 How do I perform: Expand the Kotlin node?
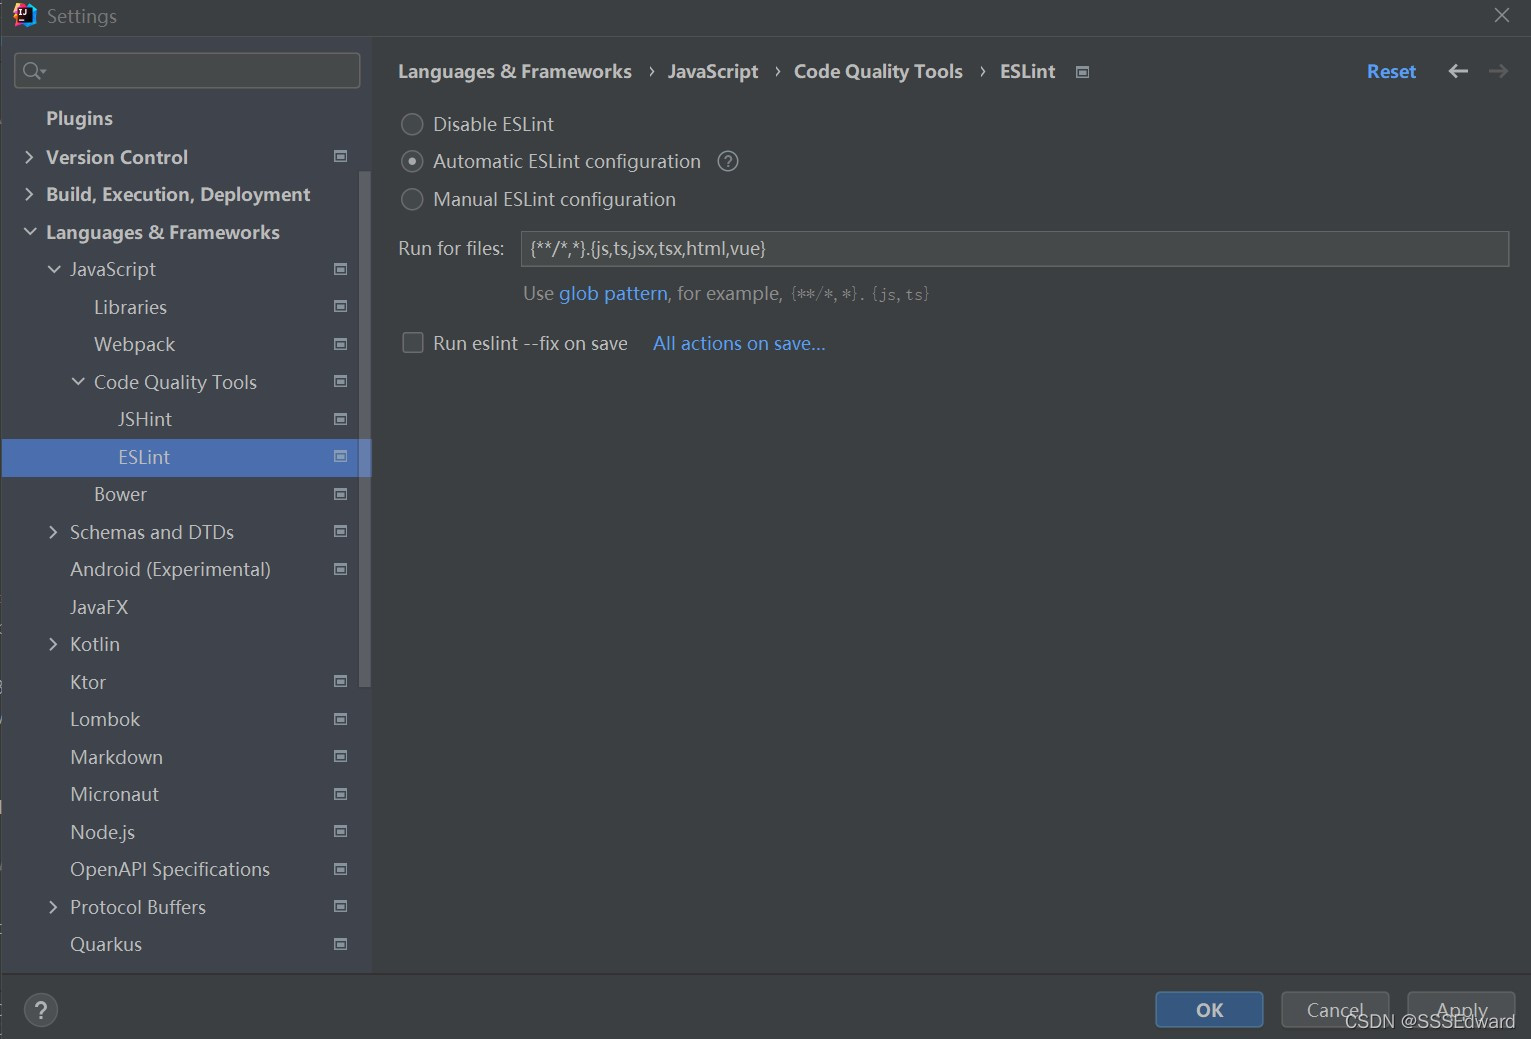[x=54, y=644]
